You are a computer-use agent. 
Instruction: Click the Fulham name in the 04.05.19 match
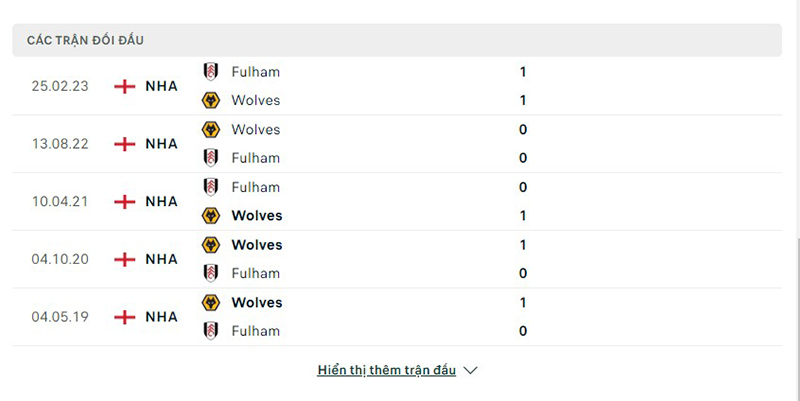tap(255, 331)
